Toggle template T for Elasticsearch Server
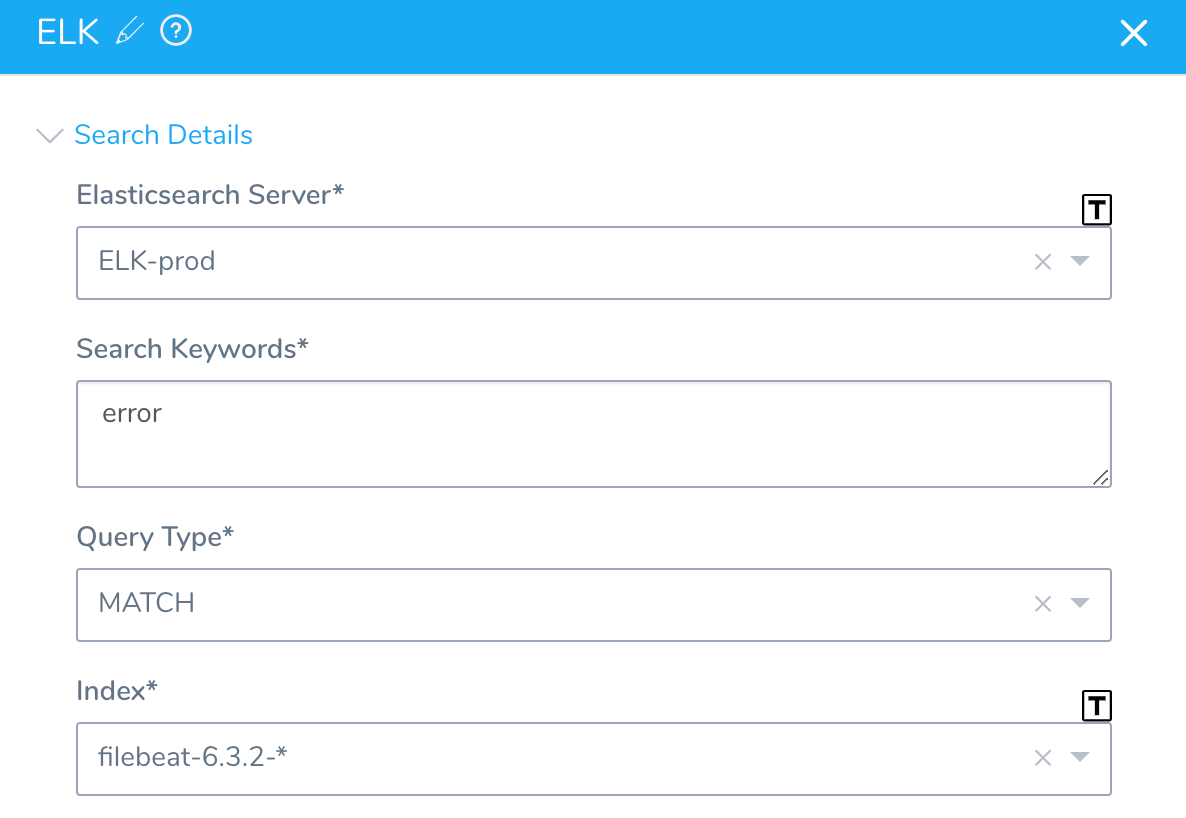This screenshot has height=818, width=1186. 1096,210
